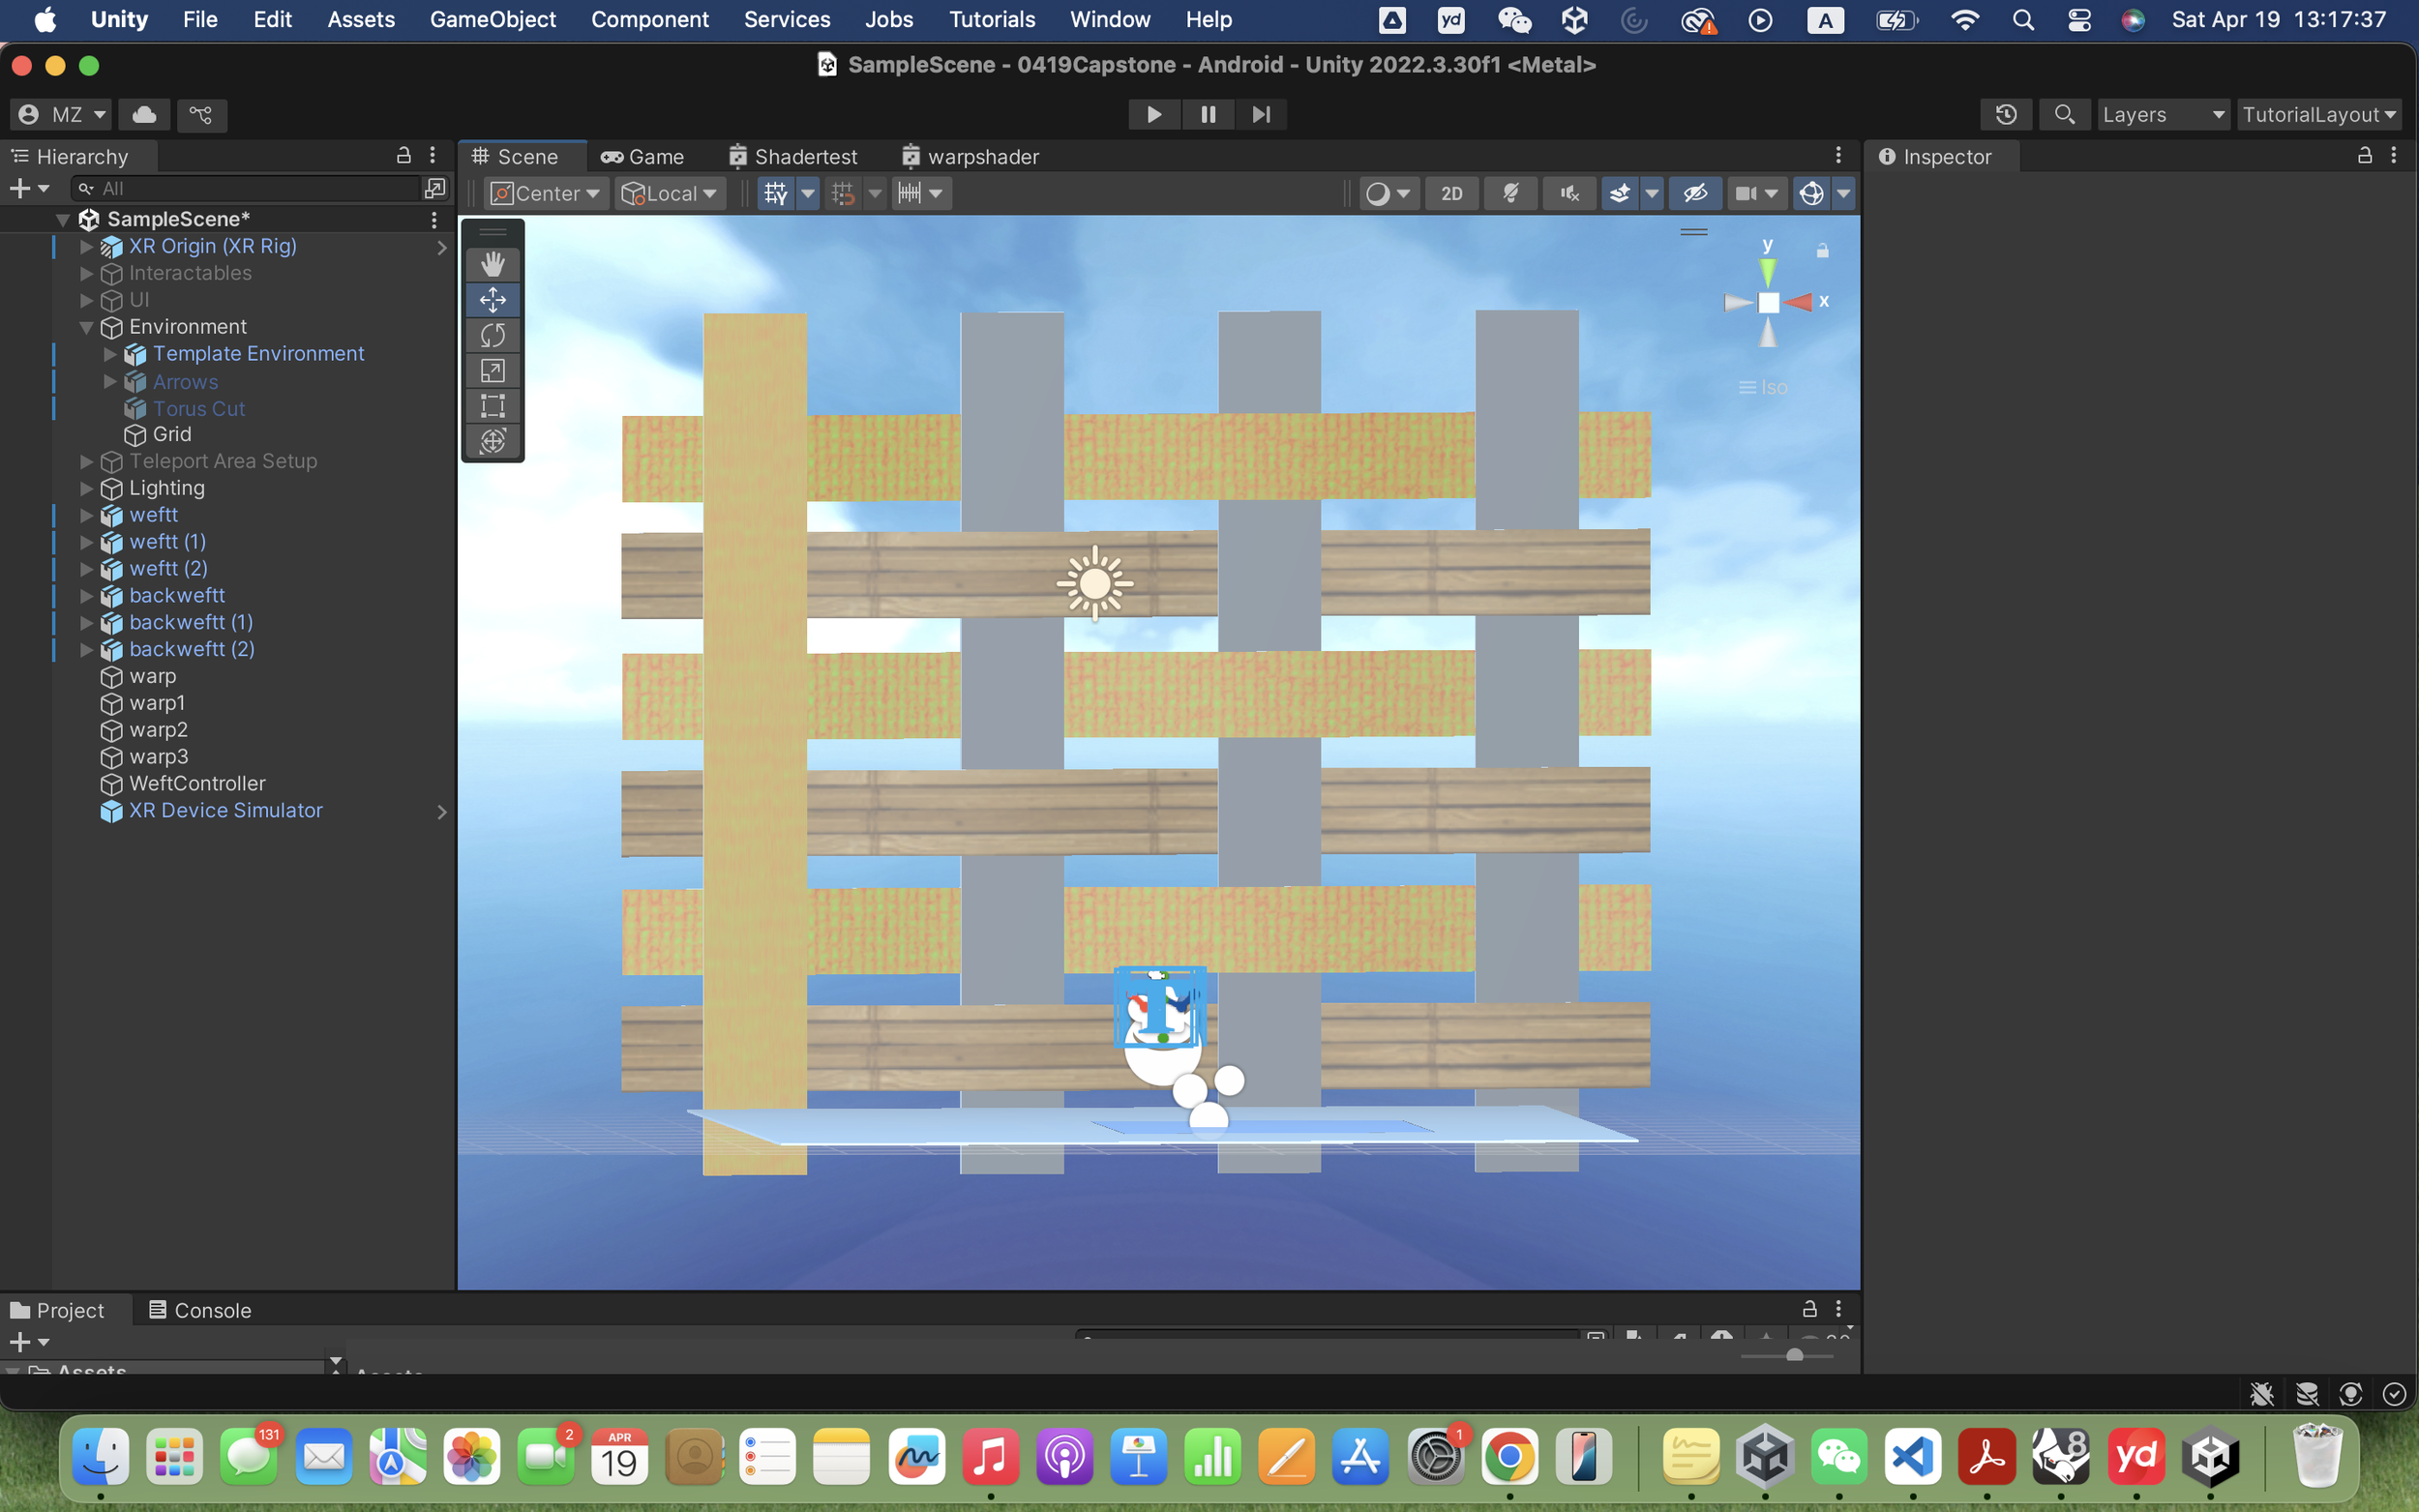Open the TutorialLayout layout dropdown
The image size is (2419, 1512).
(2318, 114)
